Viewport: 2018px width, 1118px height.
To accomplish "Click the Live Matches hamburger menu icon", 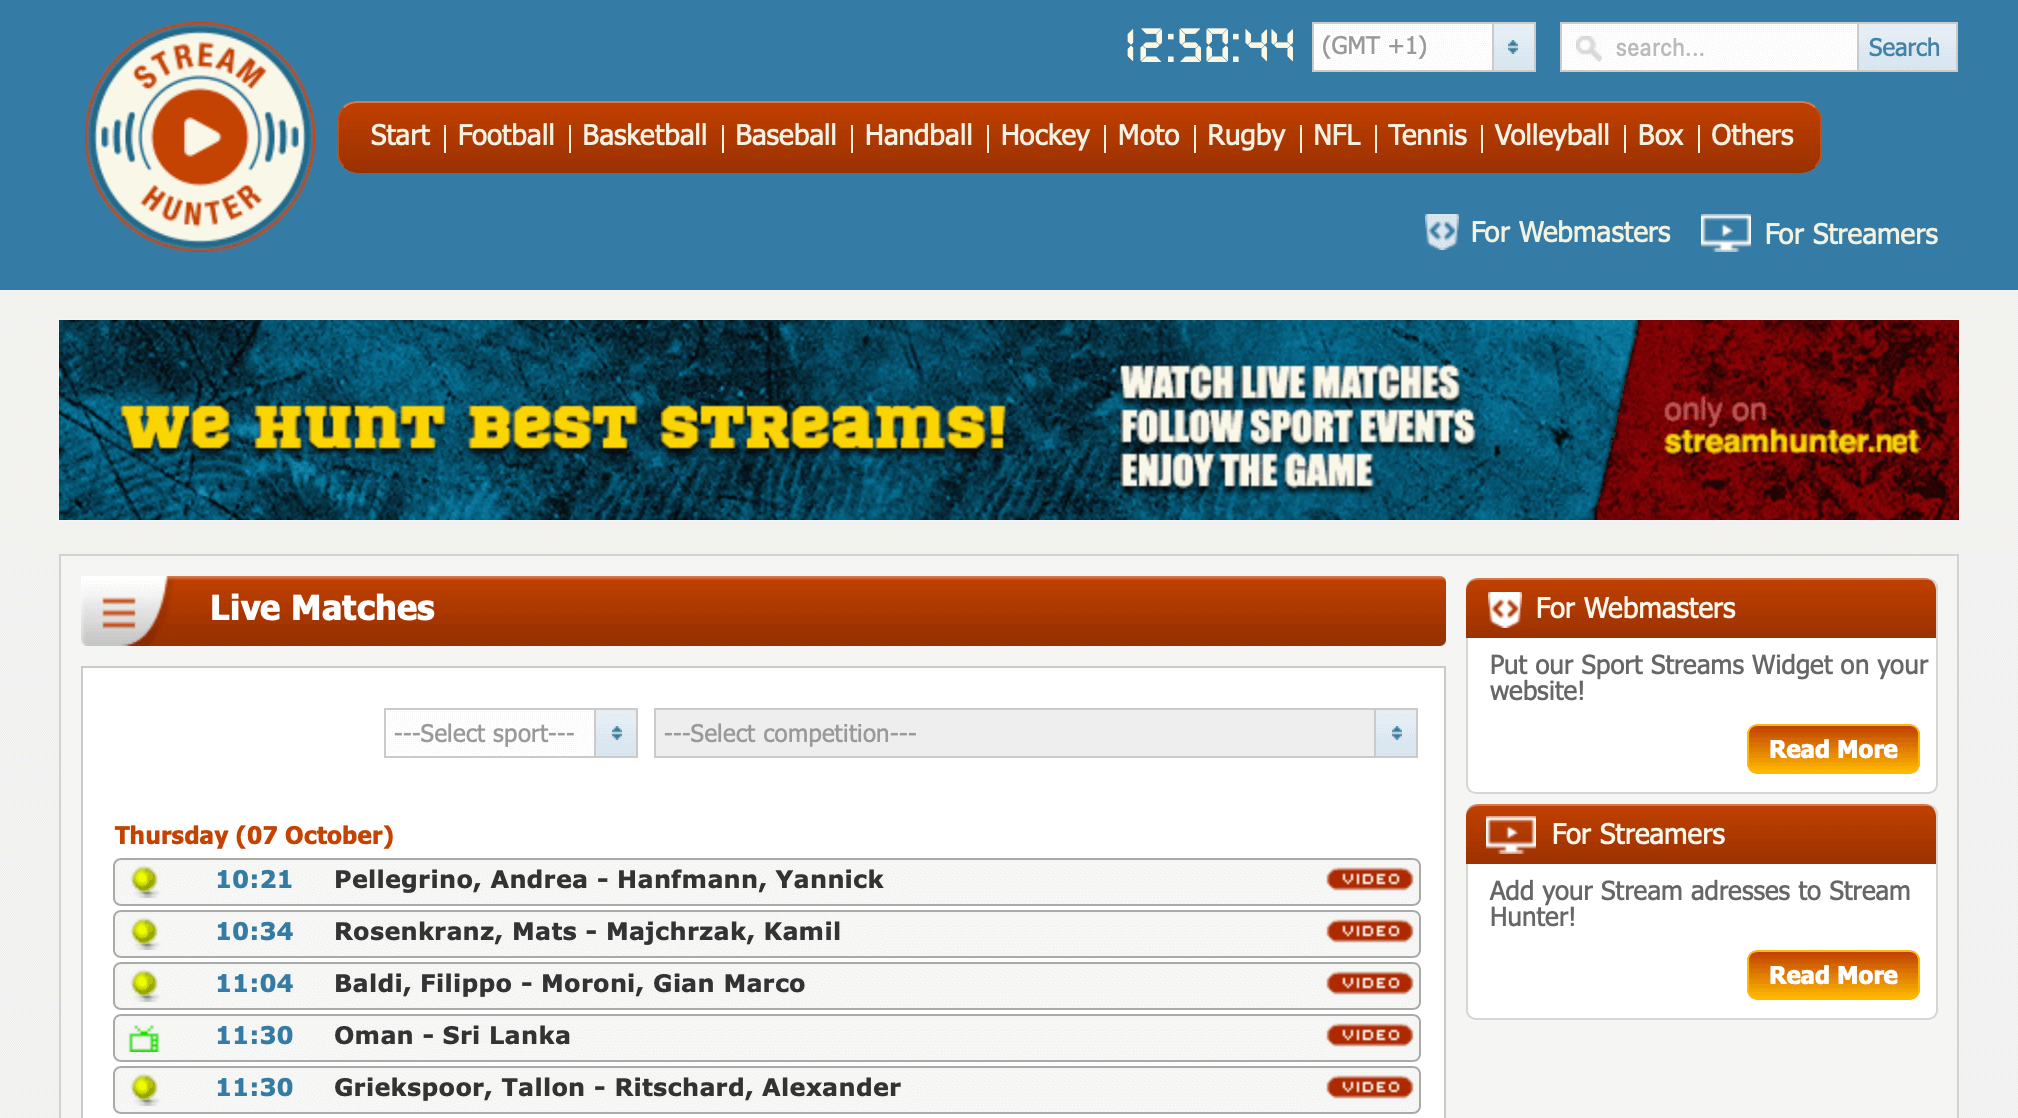I will 119,611.
